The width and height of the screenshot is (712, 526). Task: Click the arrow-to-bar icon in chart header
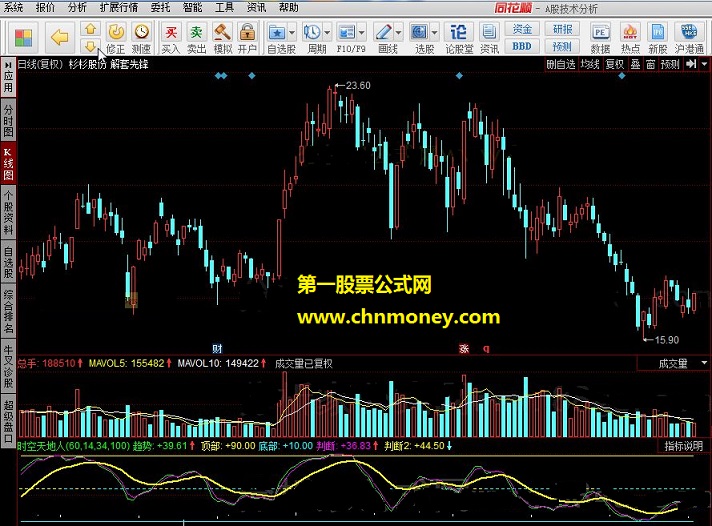click(691, 65)
